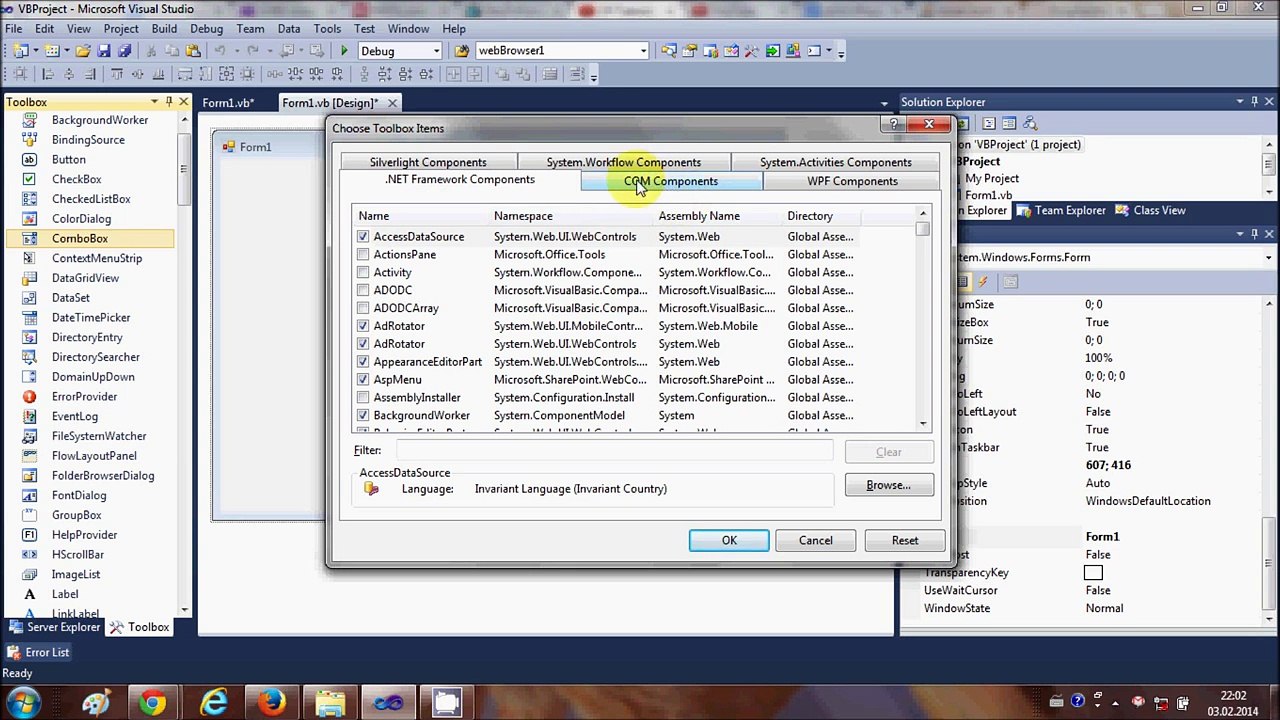Click the Paste clipboard icon
1280x720 pixels.
pos(193,50)
